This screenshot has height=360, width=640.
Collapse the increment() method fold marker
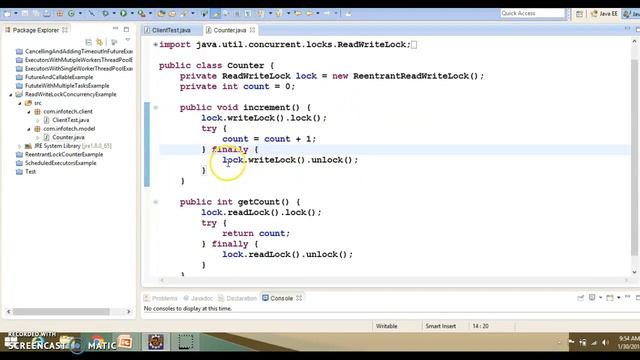click(156, 108)
